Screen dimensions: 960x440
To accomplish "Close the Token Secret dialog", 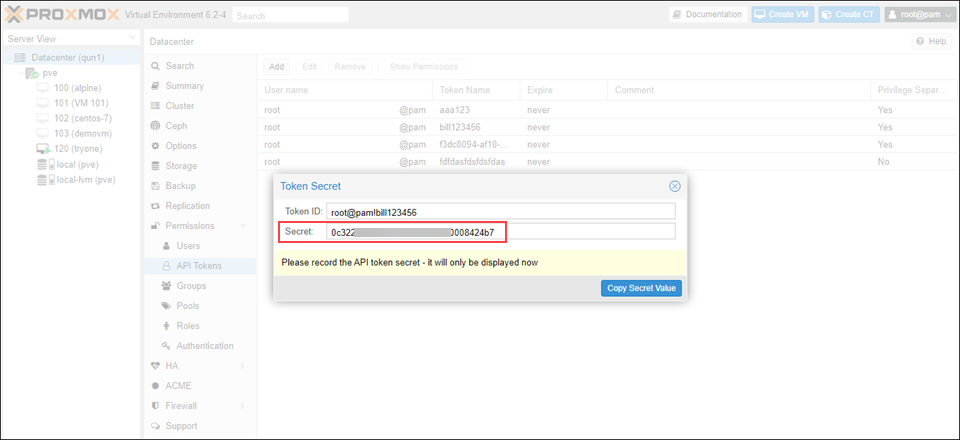I will click(675, 186).
